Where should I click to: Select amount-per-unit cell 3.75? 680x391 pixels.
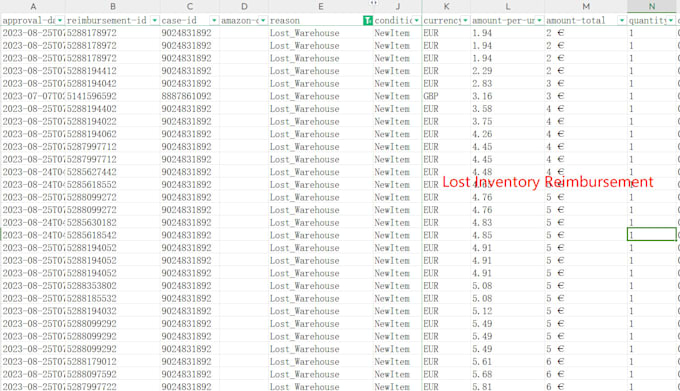click(507, 121)
